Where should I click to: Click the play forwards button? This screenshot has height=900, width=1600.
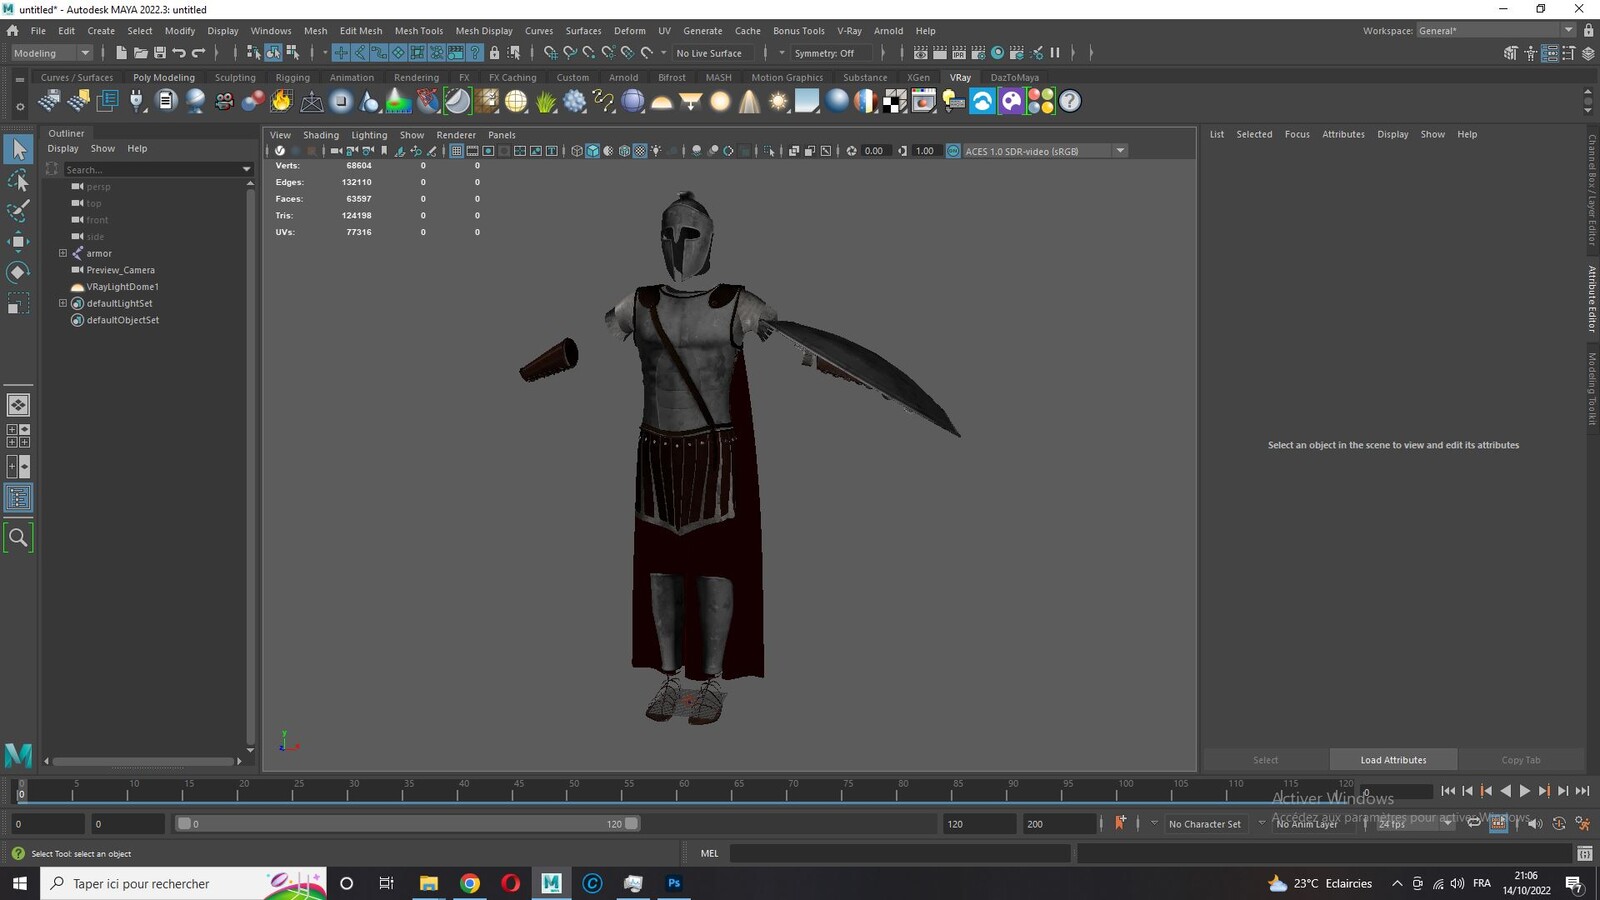click(1525, 791)
